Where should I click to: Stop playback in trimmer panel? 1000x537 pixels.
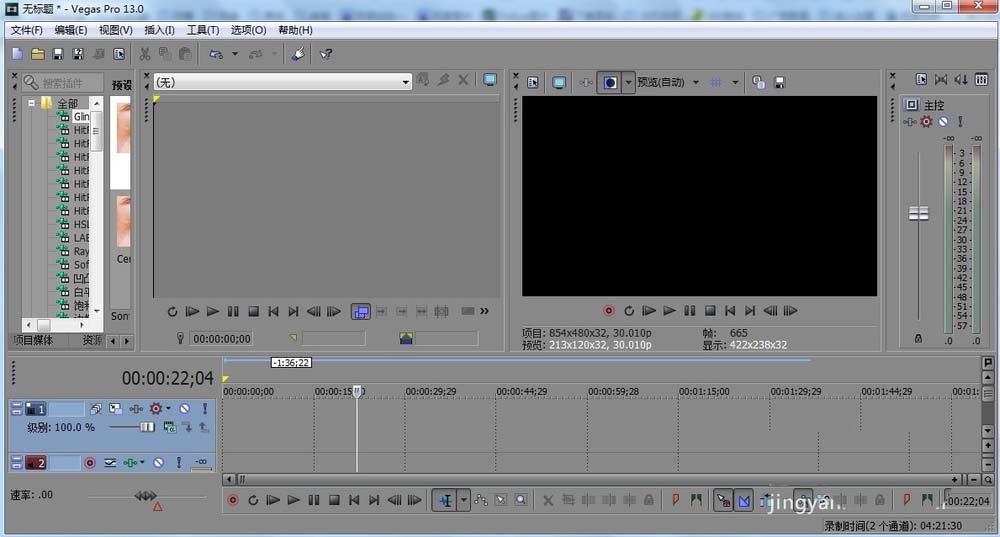[253, 312]
